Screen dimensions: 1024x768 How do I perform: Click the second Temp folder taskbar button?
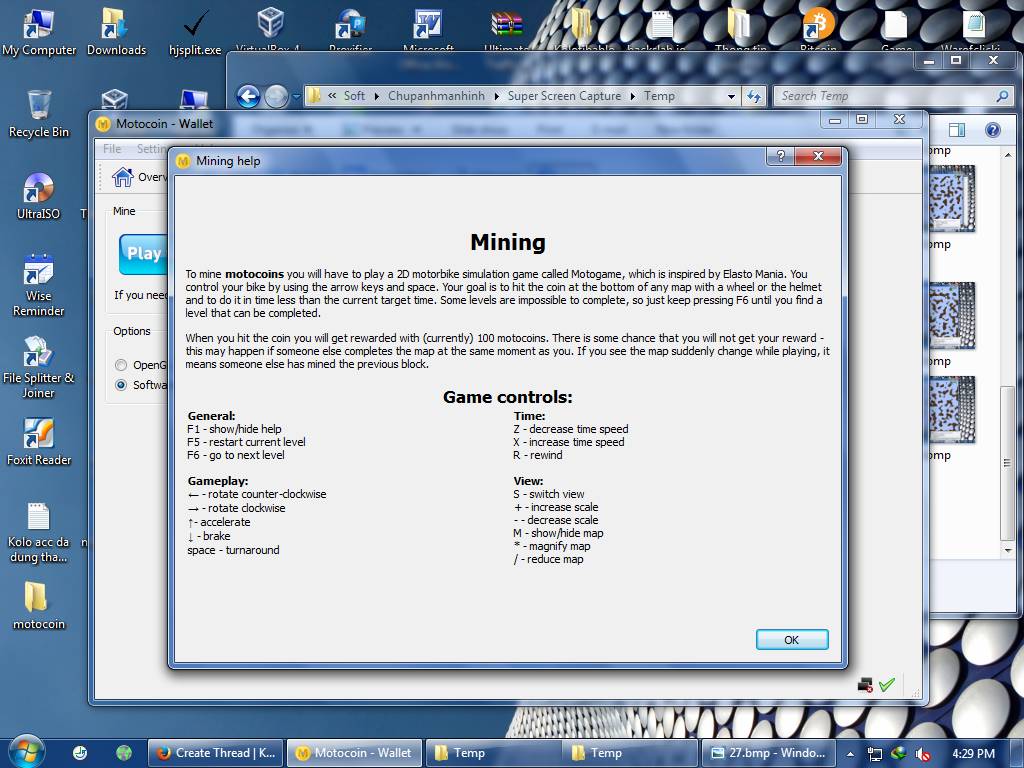(630, 753)
